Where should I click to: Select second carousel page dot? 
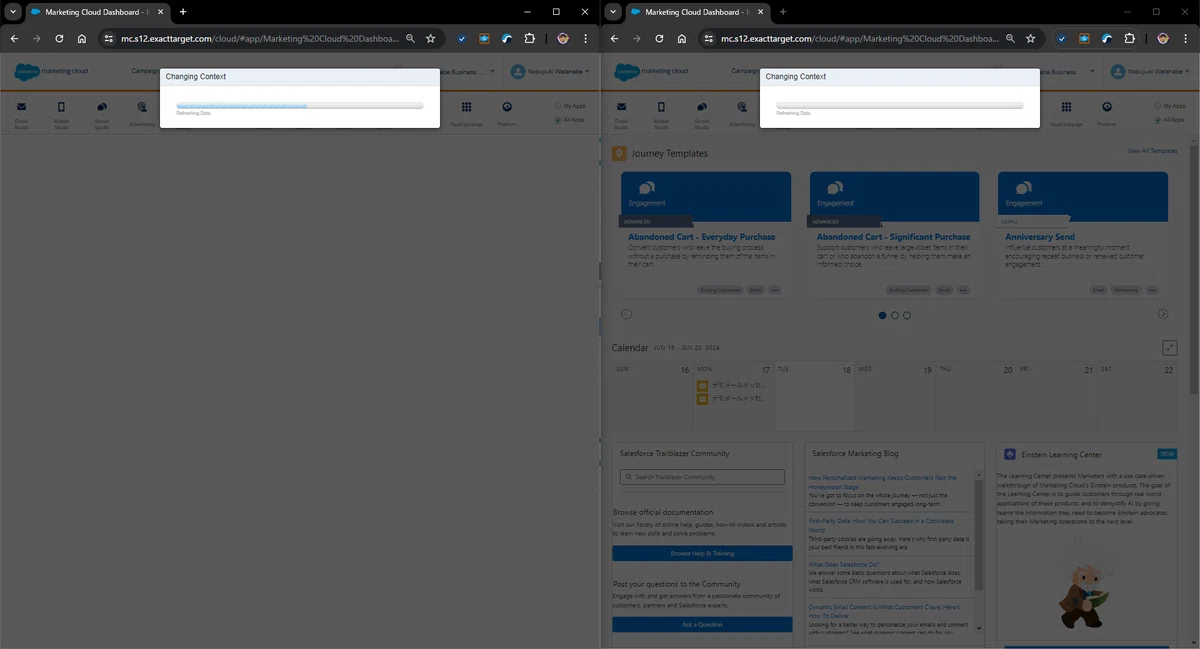(x=895, y=315)
